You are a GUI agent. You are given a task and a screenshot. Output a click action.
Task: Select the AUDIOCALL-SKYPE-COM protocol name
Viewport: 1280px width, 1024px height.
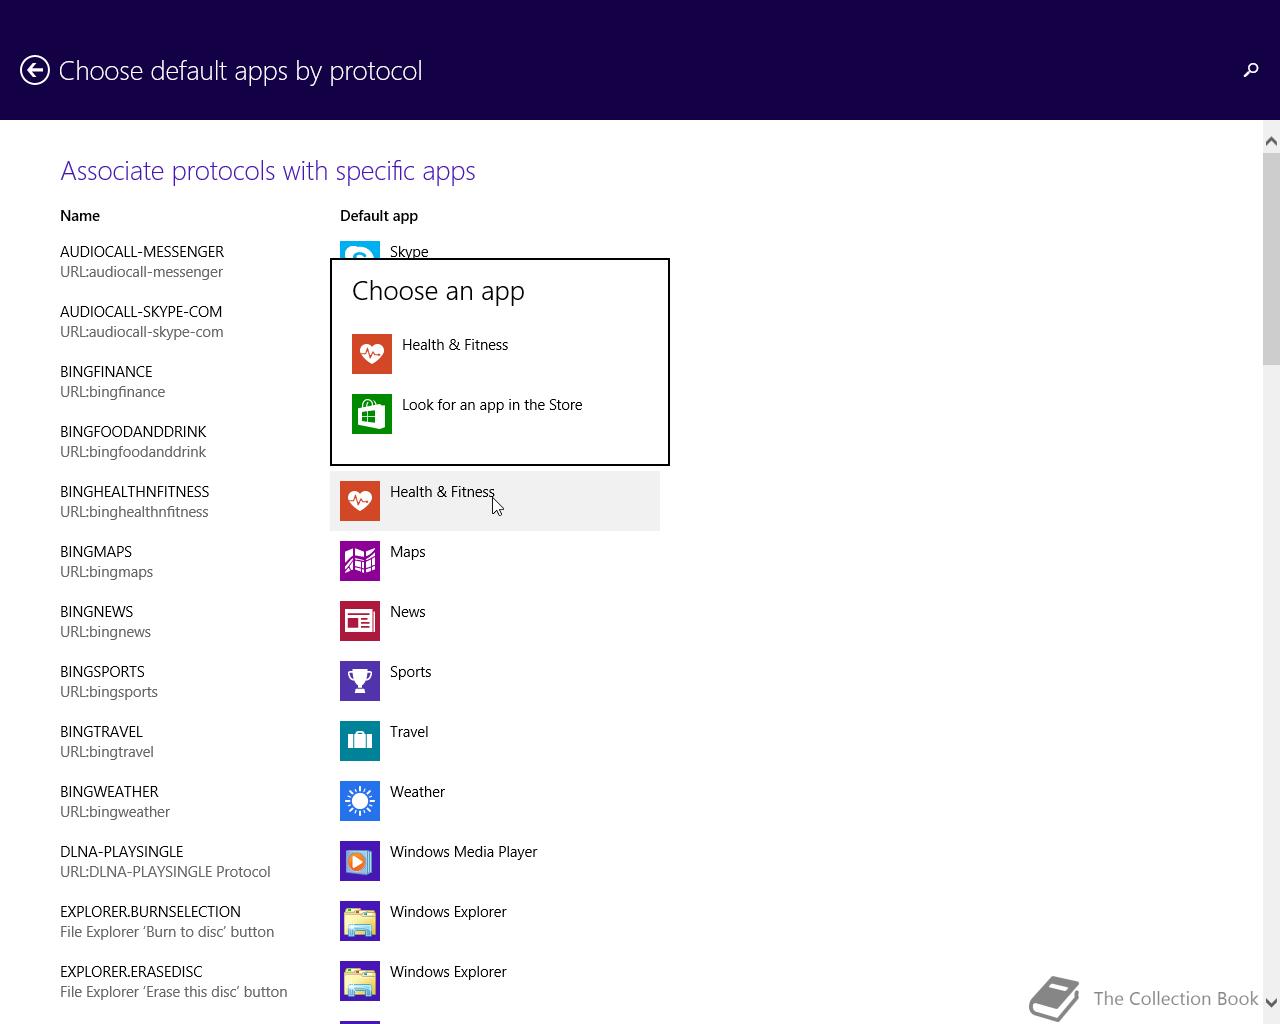pos(141,312)
